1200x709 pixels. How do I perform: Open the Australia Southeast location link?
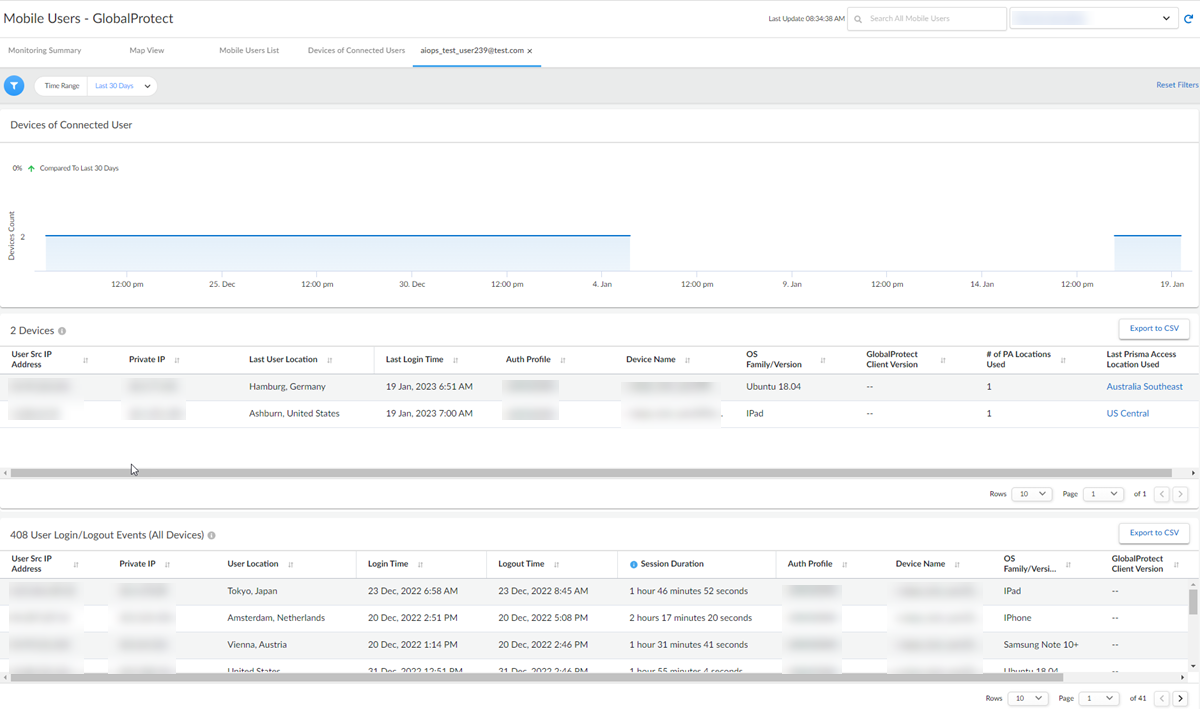point(1144,386)
